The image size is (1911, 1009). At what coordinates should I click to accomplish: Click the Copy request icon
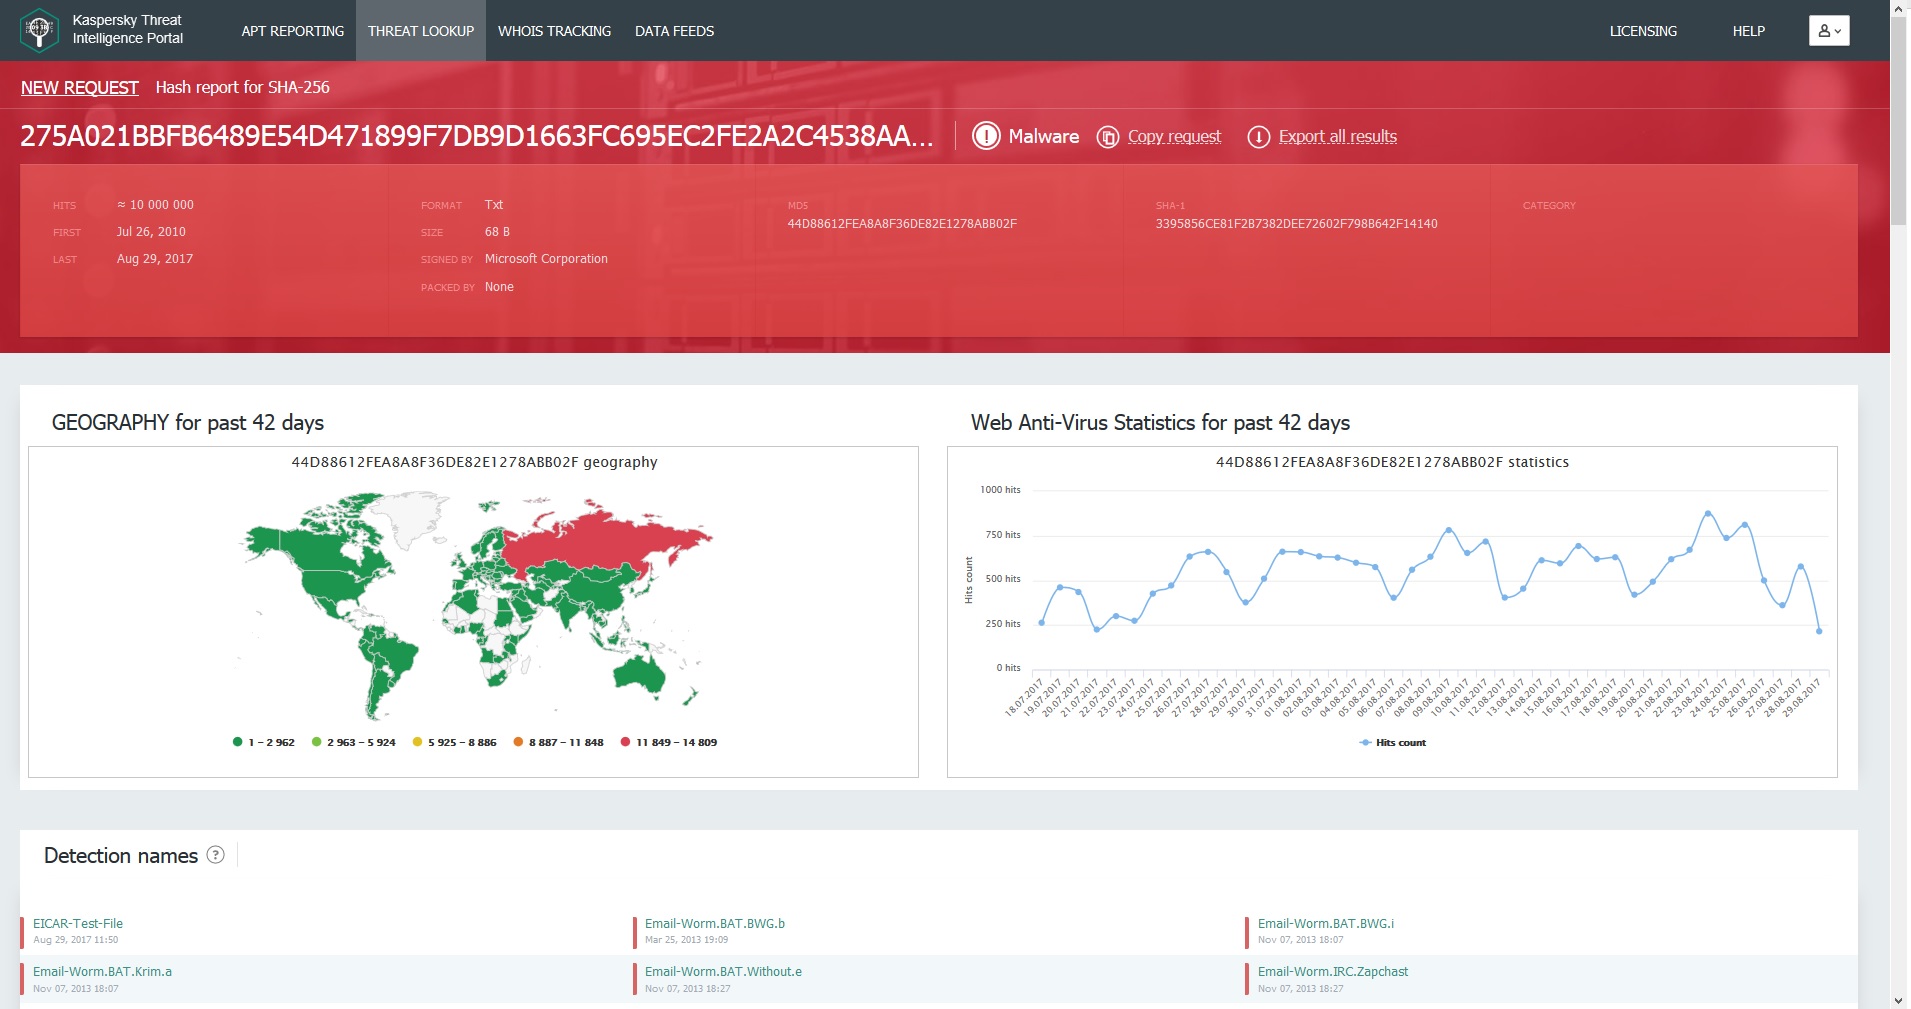coord(1107,137)
